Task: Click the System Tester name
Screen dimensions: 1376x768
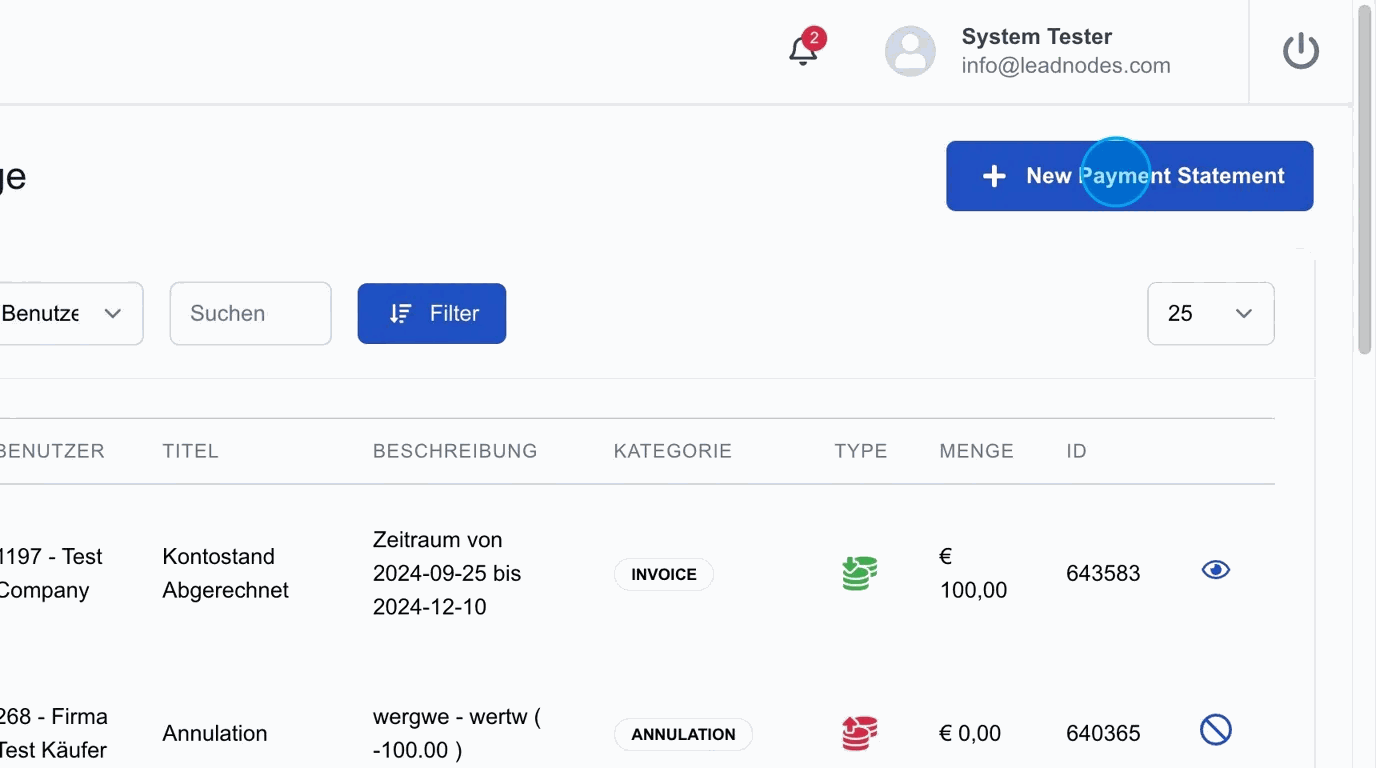Action: 1037,37
